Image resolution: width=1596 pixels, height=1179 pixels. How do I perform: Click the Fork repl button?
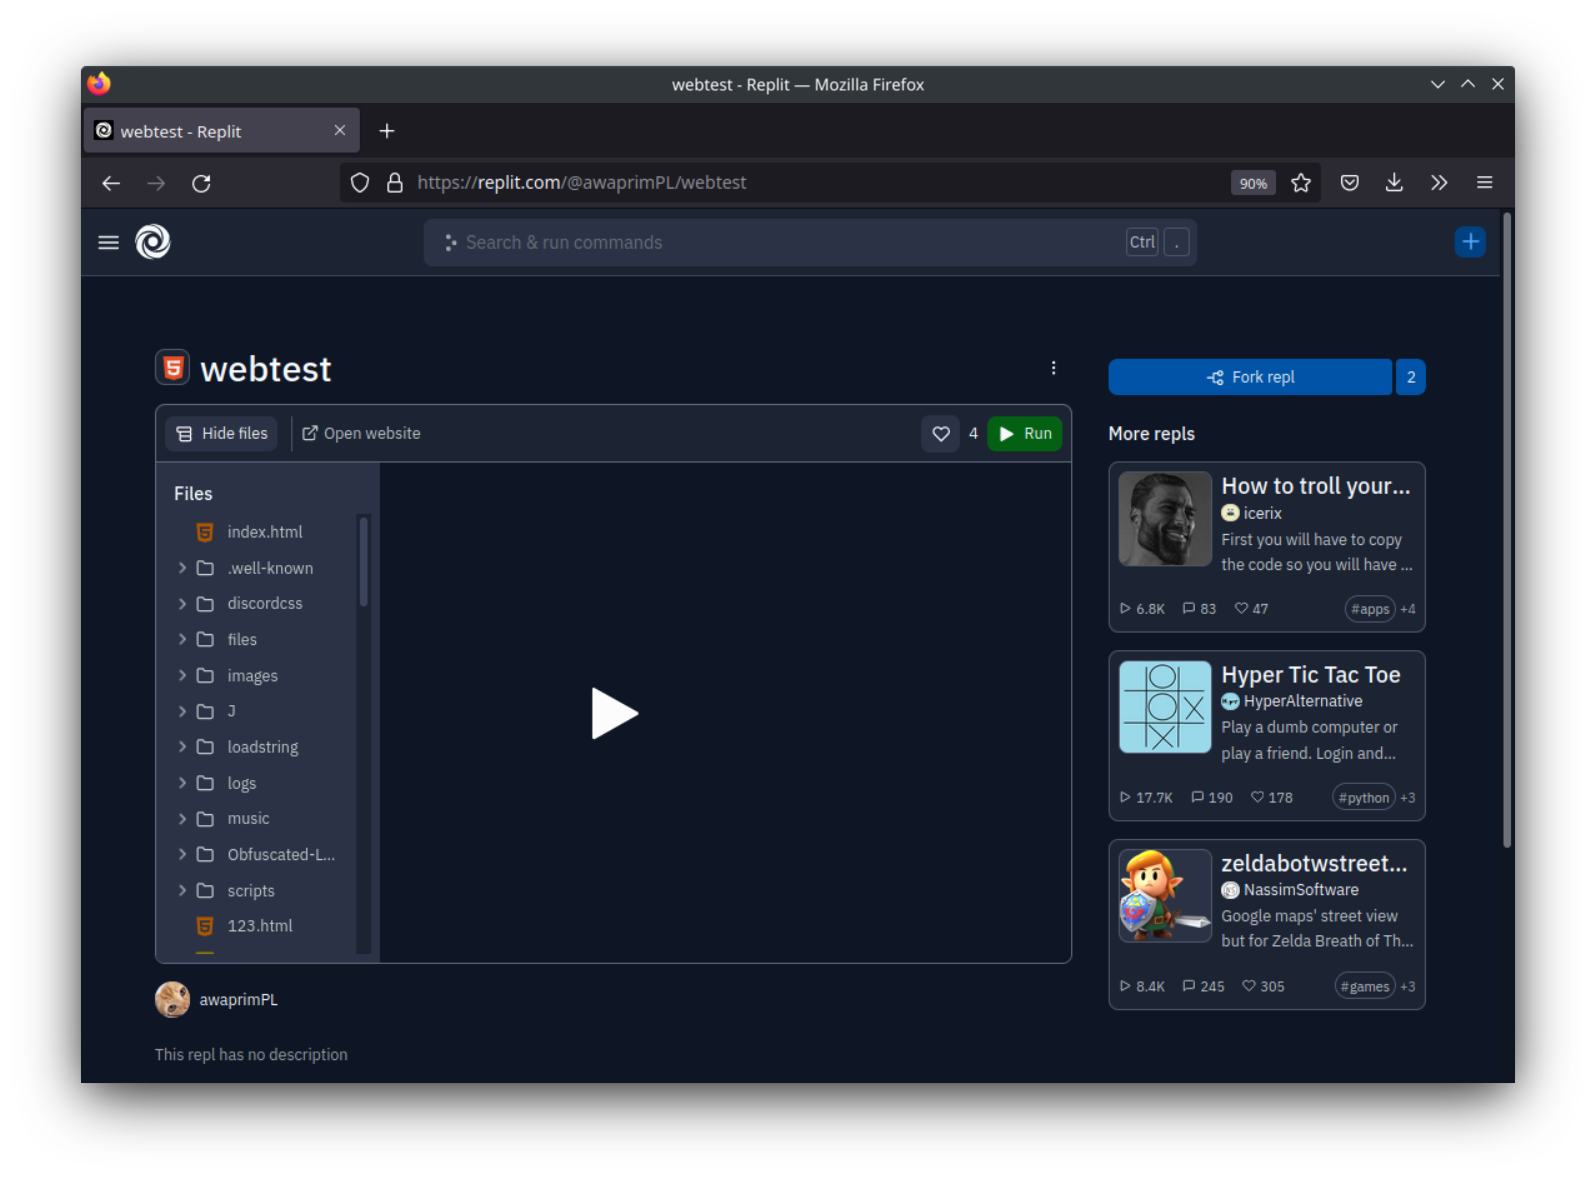click(1250, 377)
